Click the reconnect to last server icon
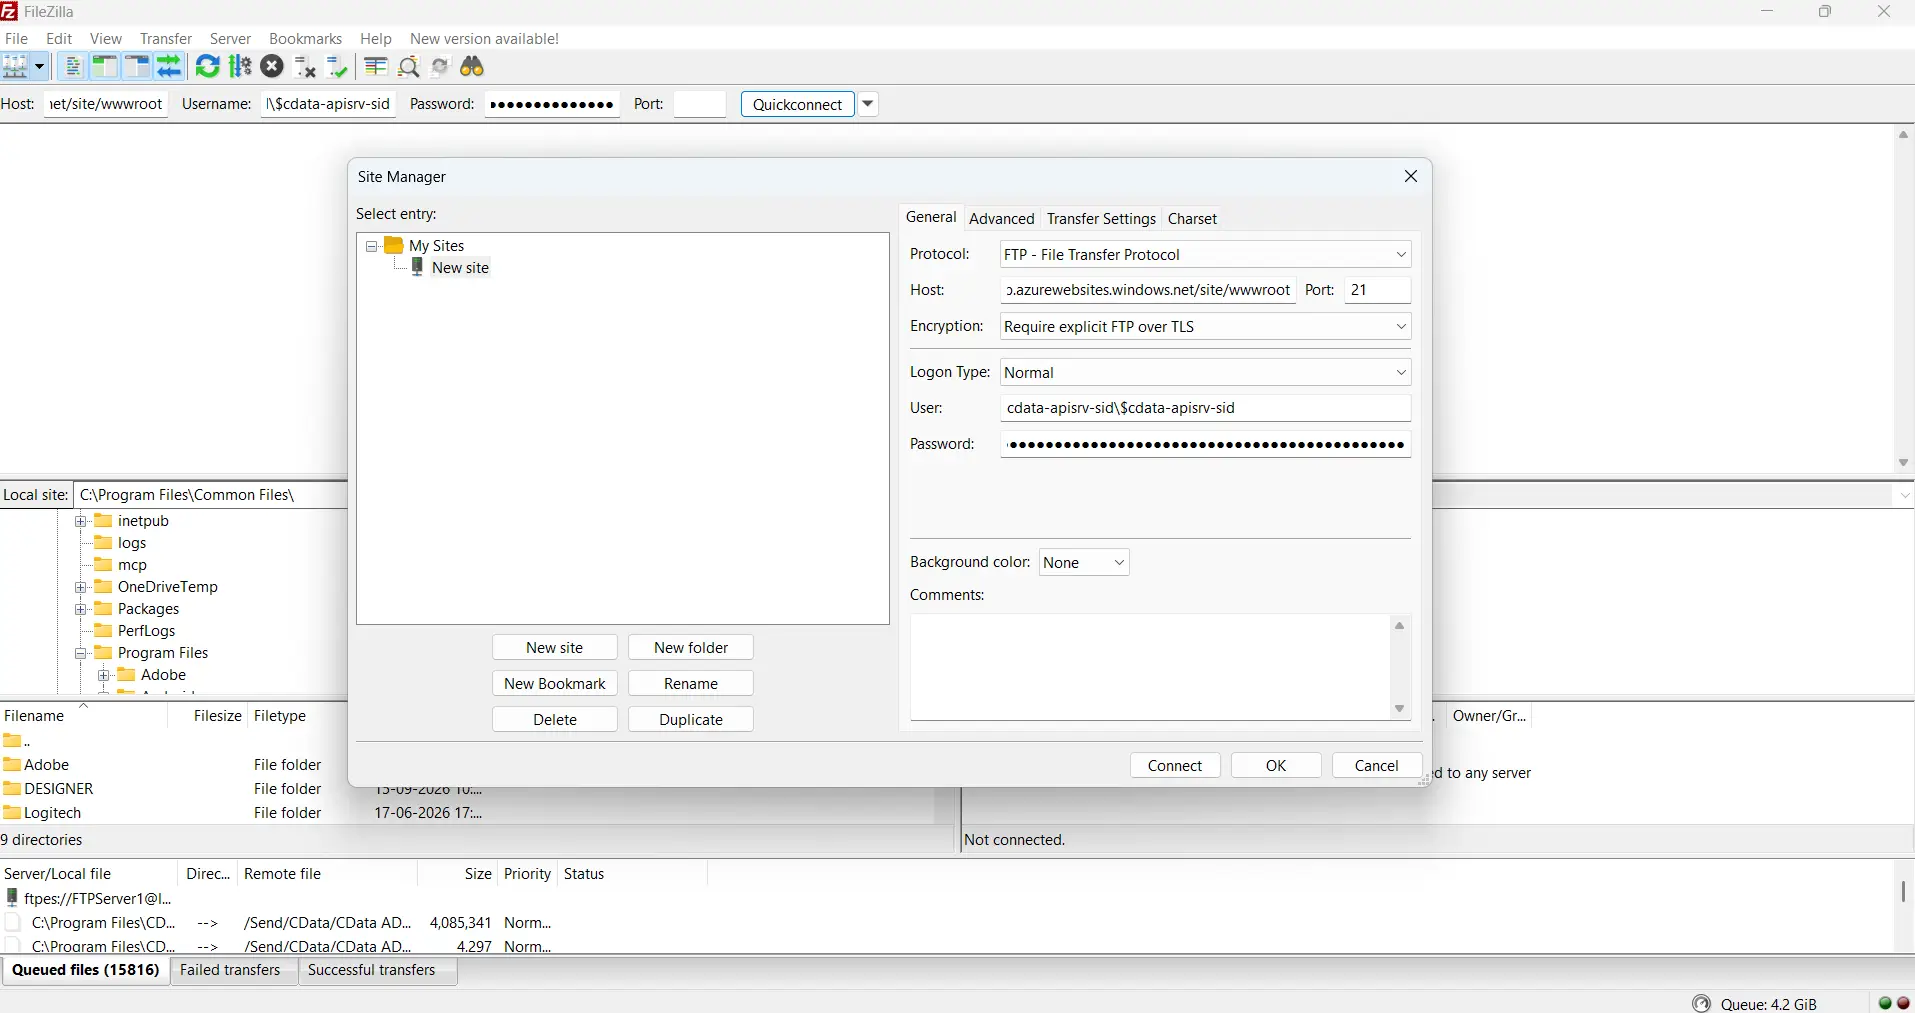 pyautogui.click(x=338, y=67)
